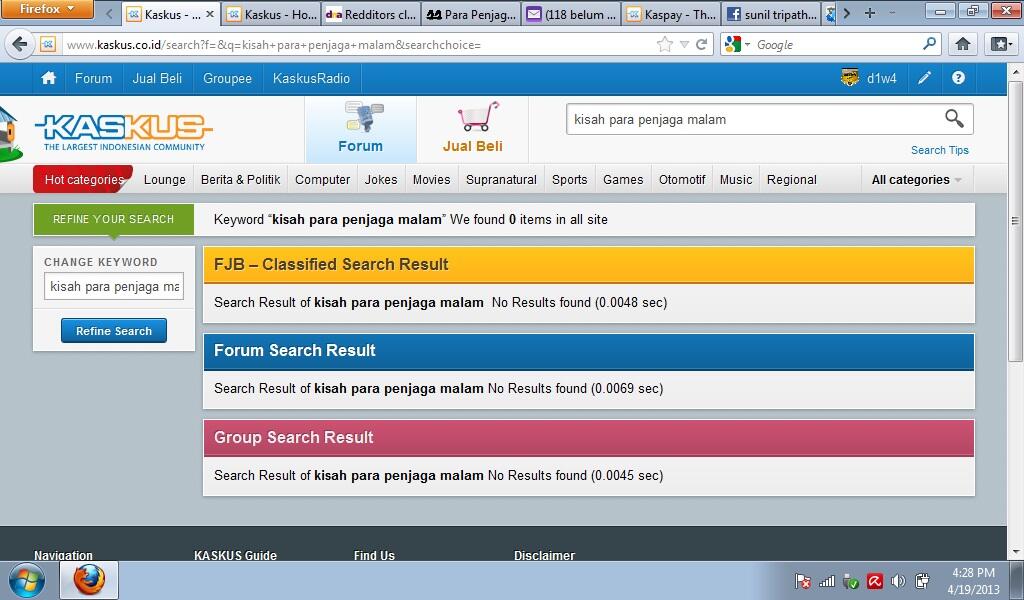Click the network signal tray icon
Viewport: 1024px width, 600px height.
[x=827, y=581]
